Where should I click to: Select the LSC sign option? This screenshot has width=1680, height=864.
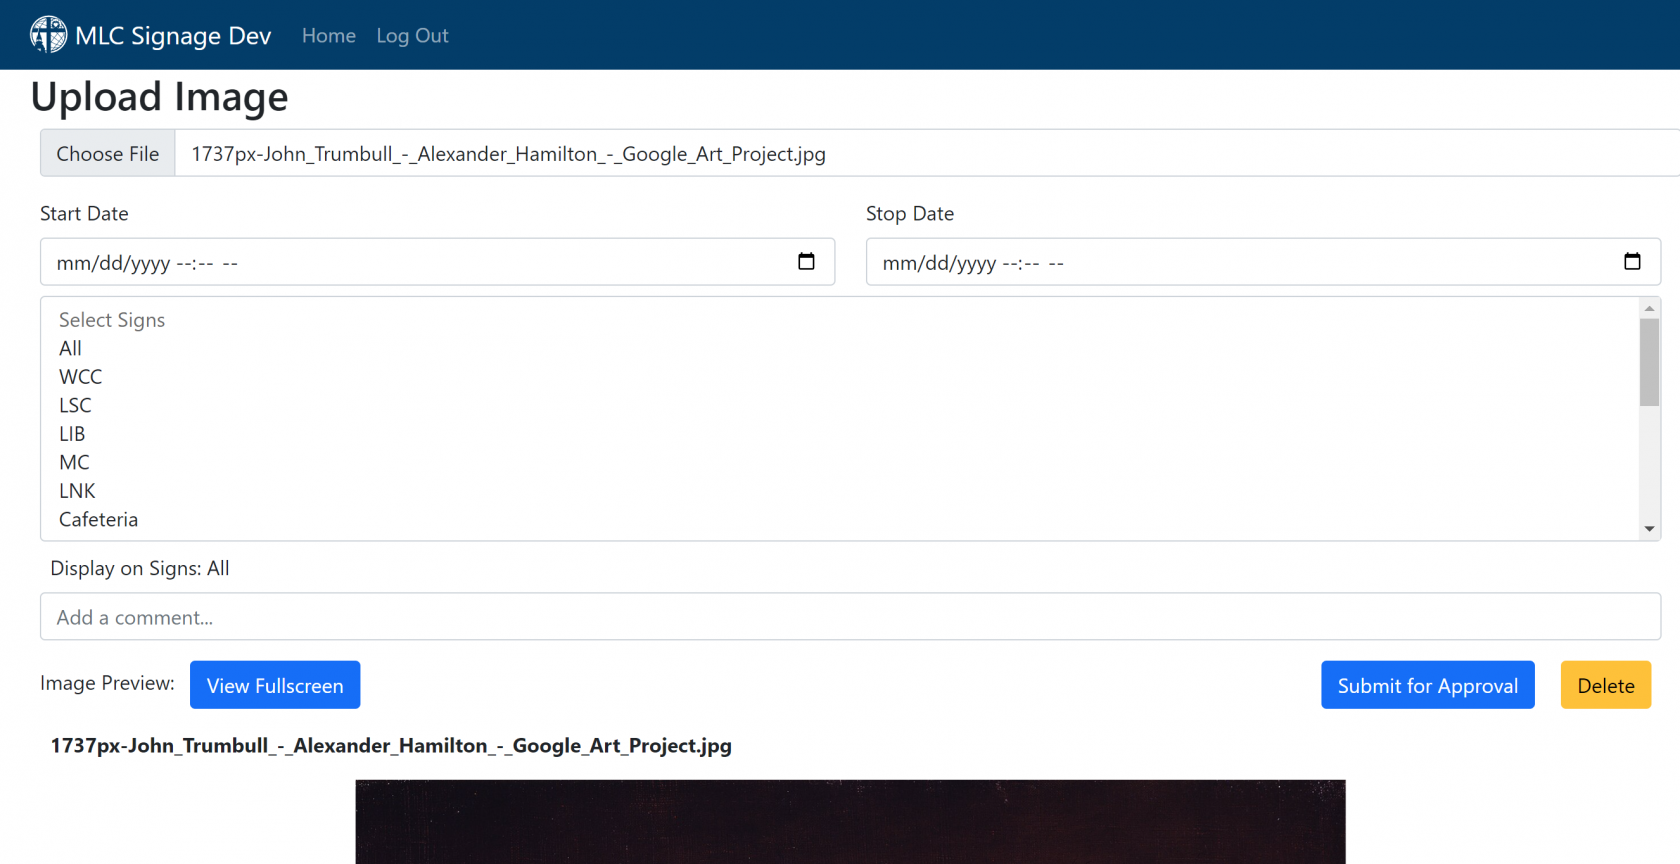(x=840, y=405)
